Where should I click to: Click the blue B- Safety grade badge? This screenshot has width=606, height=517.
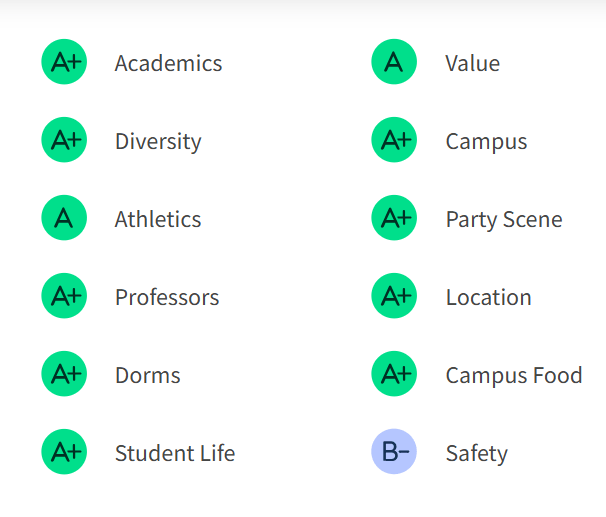(394, 453)
